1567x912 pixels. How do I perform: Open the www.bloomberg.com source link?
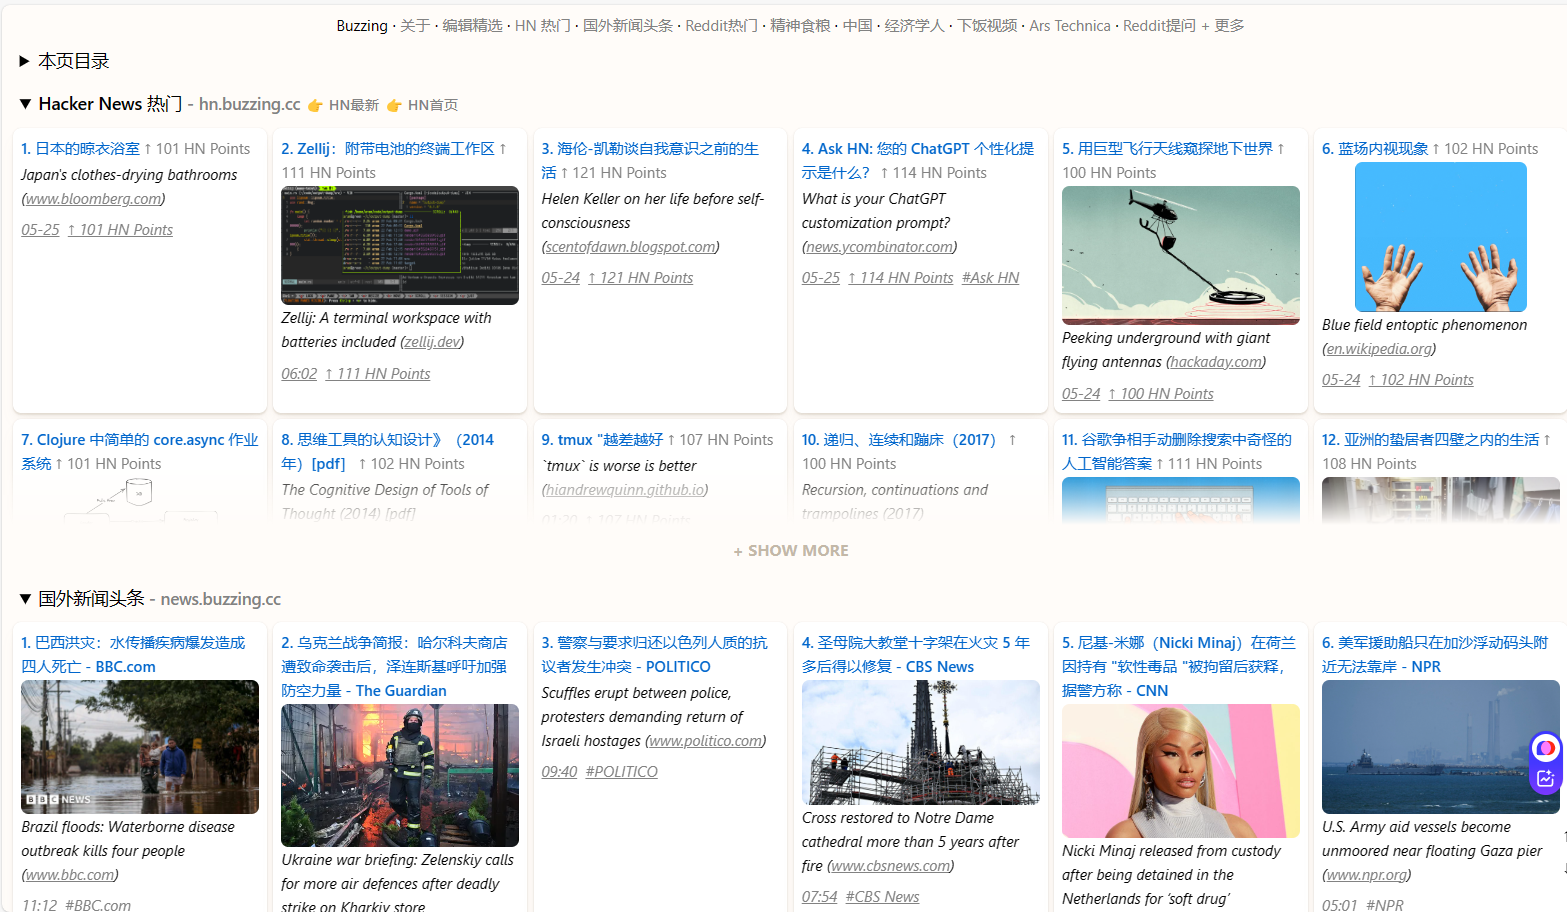click(94, 199)
